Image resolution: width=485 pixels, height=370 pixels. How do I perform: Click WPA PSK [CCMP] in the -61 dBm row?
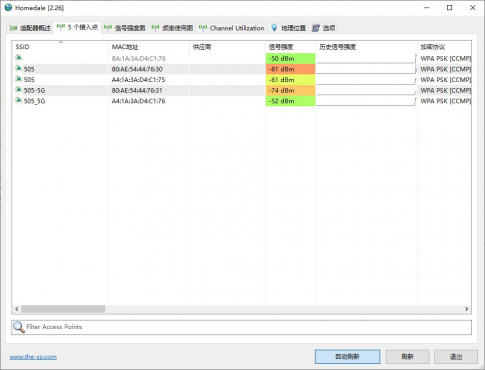pyautogui.click(x=446, y=80)
